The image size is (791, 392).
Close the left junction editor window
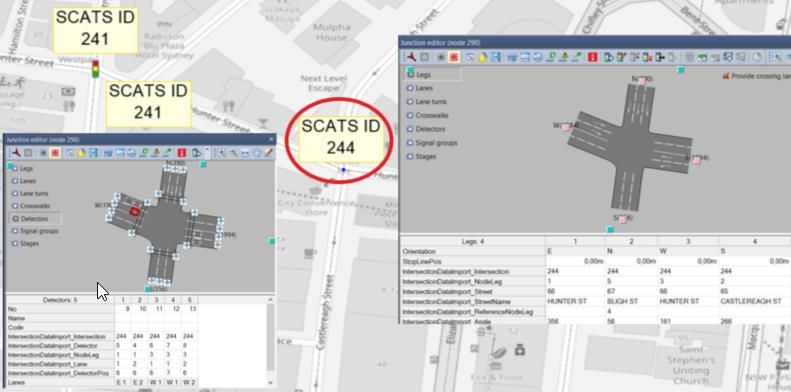[271, 139]
